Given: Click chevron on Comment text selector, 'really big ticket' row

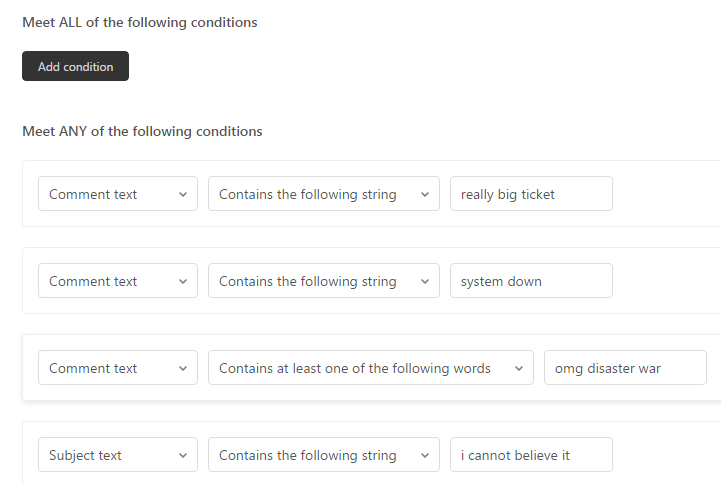Looking at the screenshot, I should [182, 195].
